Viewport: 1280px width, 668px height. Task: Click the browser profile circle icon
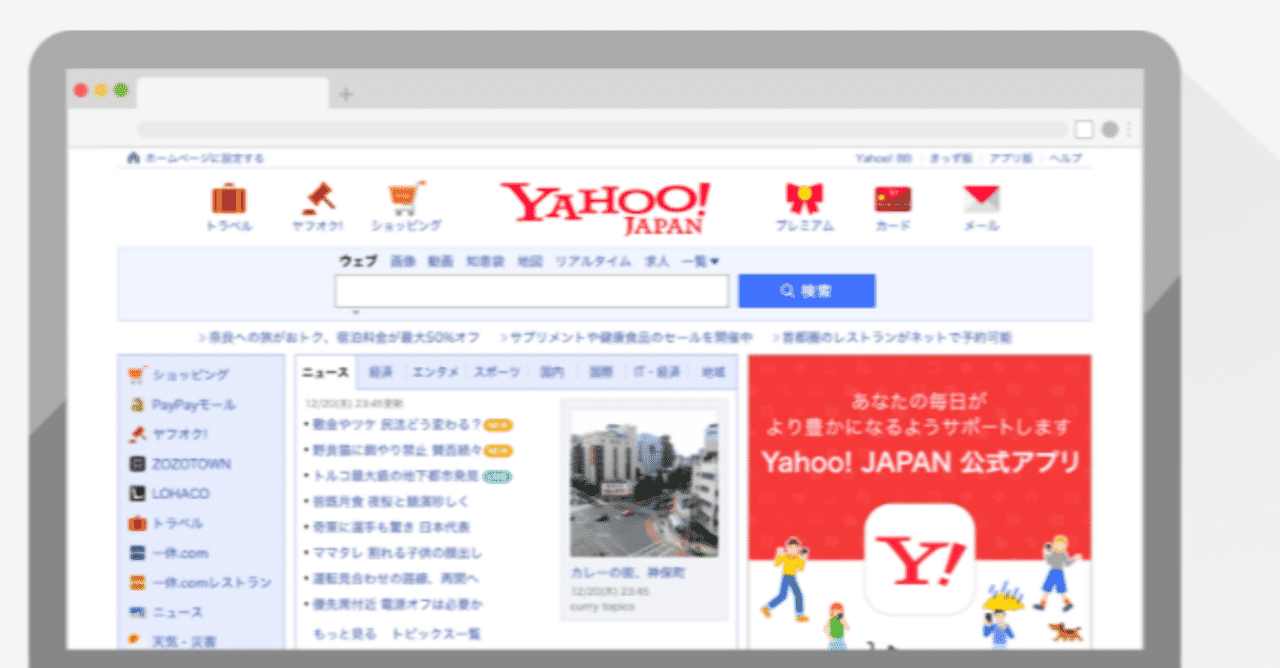coord(1110,129)
